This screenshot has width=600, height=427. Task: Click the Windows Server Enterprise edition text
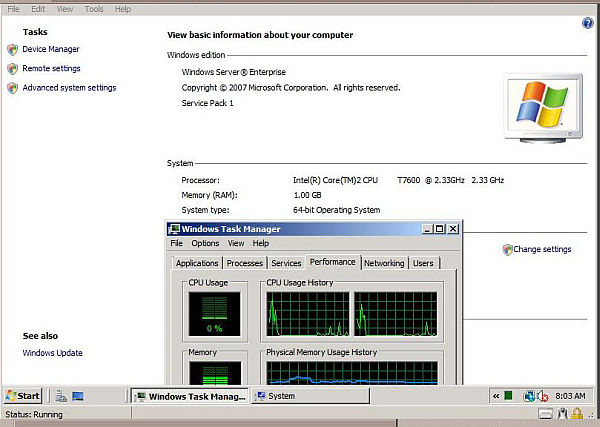point(234,72)
